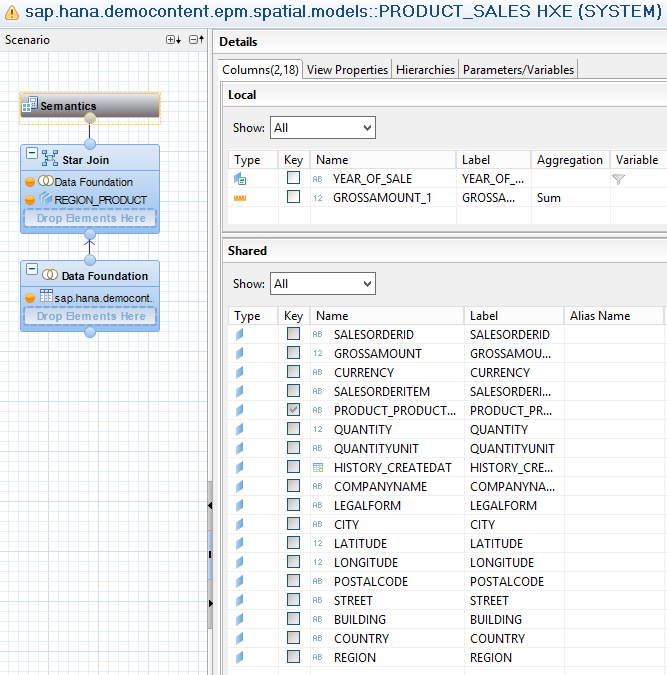667x675 pixels.
Task: Click the collapse left arrow on sash
Action: click(210, 505)
